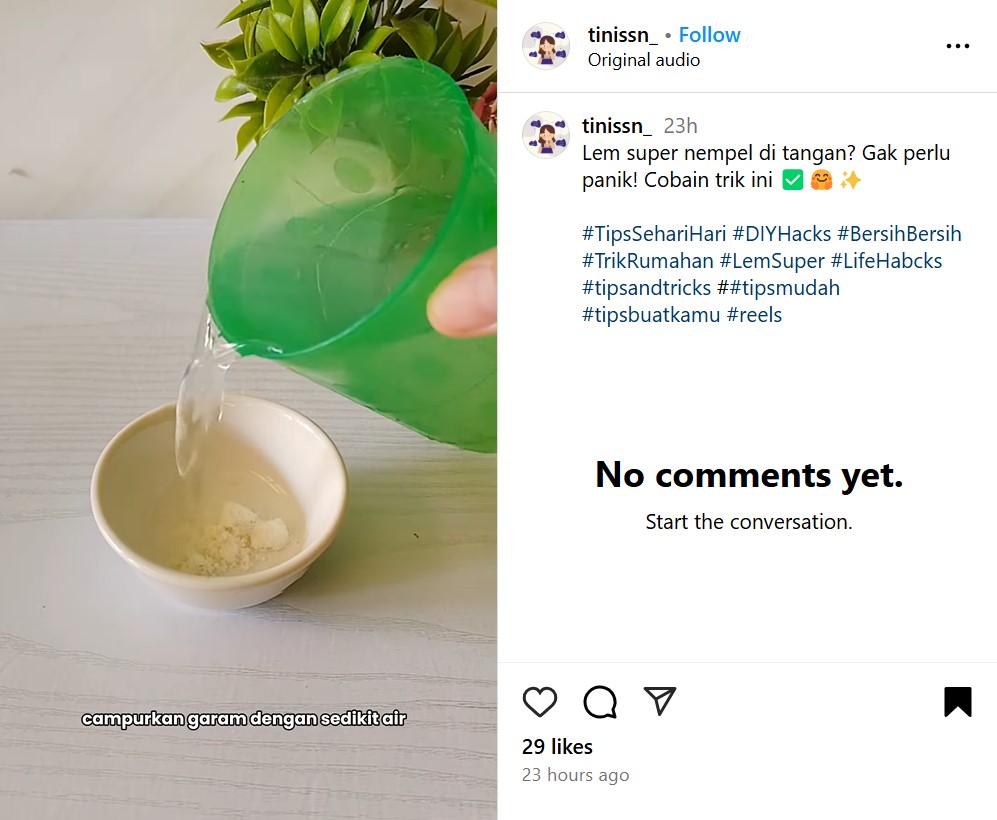The image size is (997, 820).
Task: Open tinissn_'s profile picture in the header
Action: (545, 45)
